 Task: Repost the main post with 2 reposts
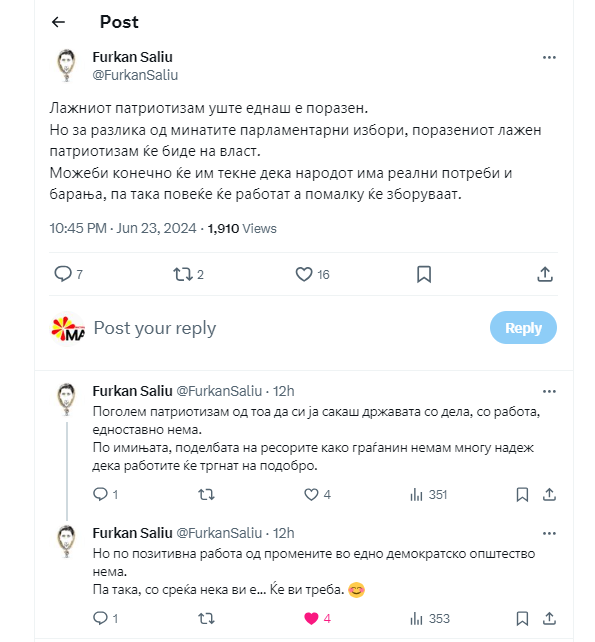pos(183,274)
